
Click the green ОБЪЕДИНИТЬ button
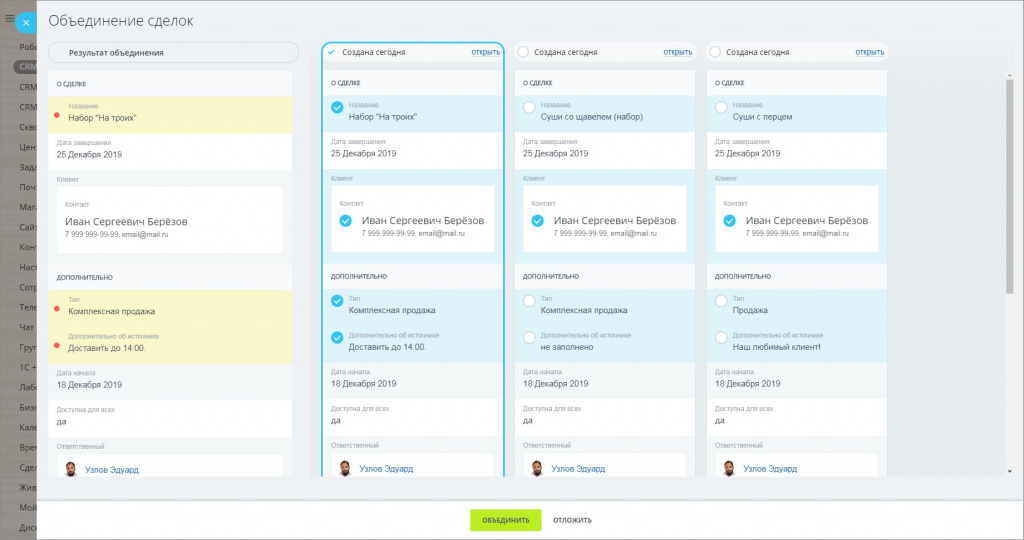(505, 520)
